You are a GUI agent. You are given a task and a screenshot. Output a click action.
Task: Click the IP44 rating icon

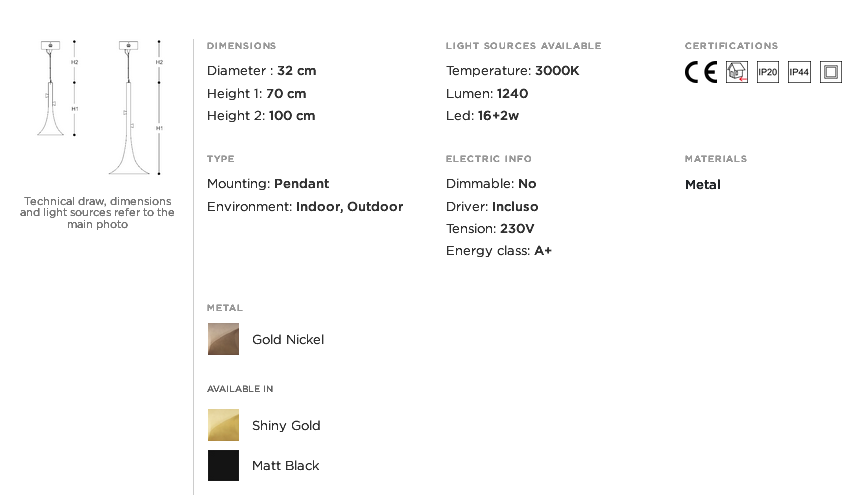(799, 72)
